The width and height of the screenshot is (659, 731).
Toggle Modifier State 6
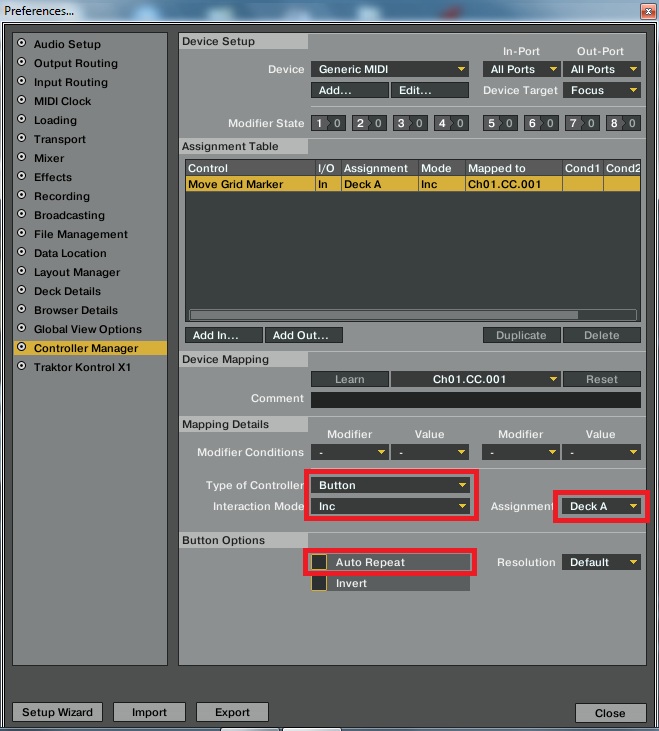541,124
